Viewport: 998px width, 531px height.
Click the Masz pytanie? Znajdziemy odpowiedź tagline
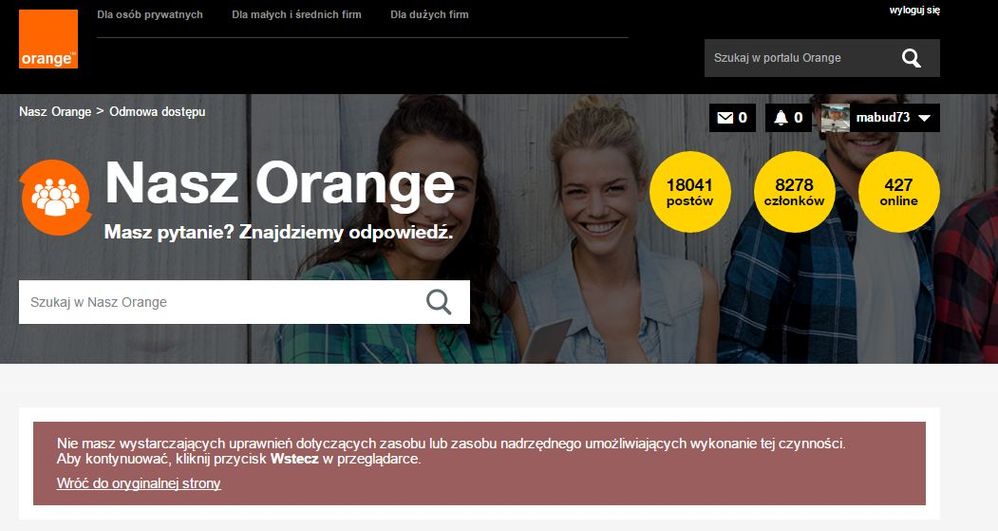pyautogui.click(x=279, y=232)
